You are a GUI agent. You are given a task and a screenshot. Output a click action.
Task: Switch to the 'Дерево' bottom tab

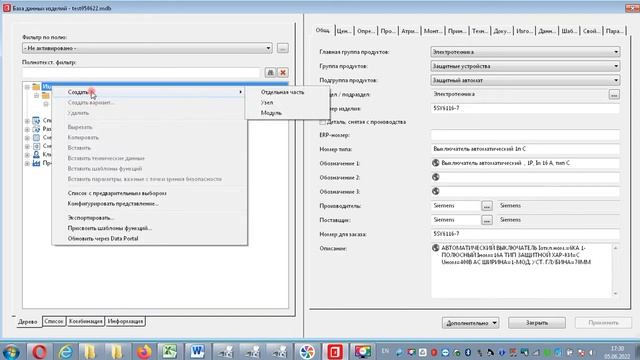[28, 322]
